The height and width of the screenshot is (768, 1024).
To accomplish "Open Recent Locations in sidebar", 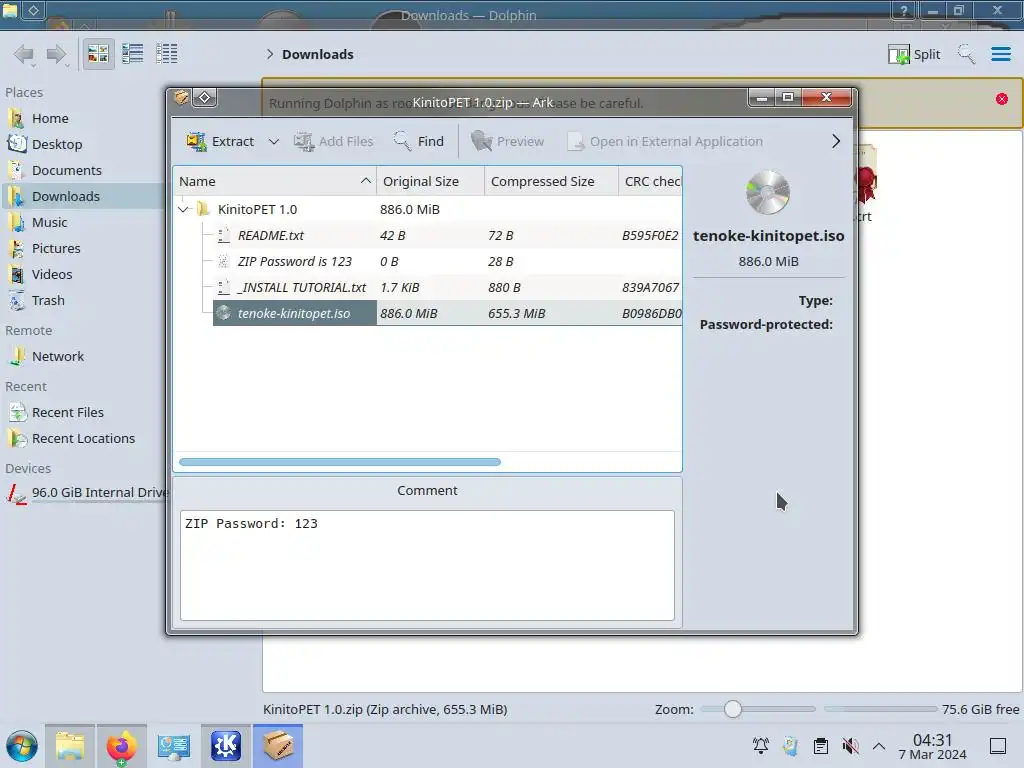I will pyautogui.click(x=82, y=439).
